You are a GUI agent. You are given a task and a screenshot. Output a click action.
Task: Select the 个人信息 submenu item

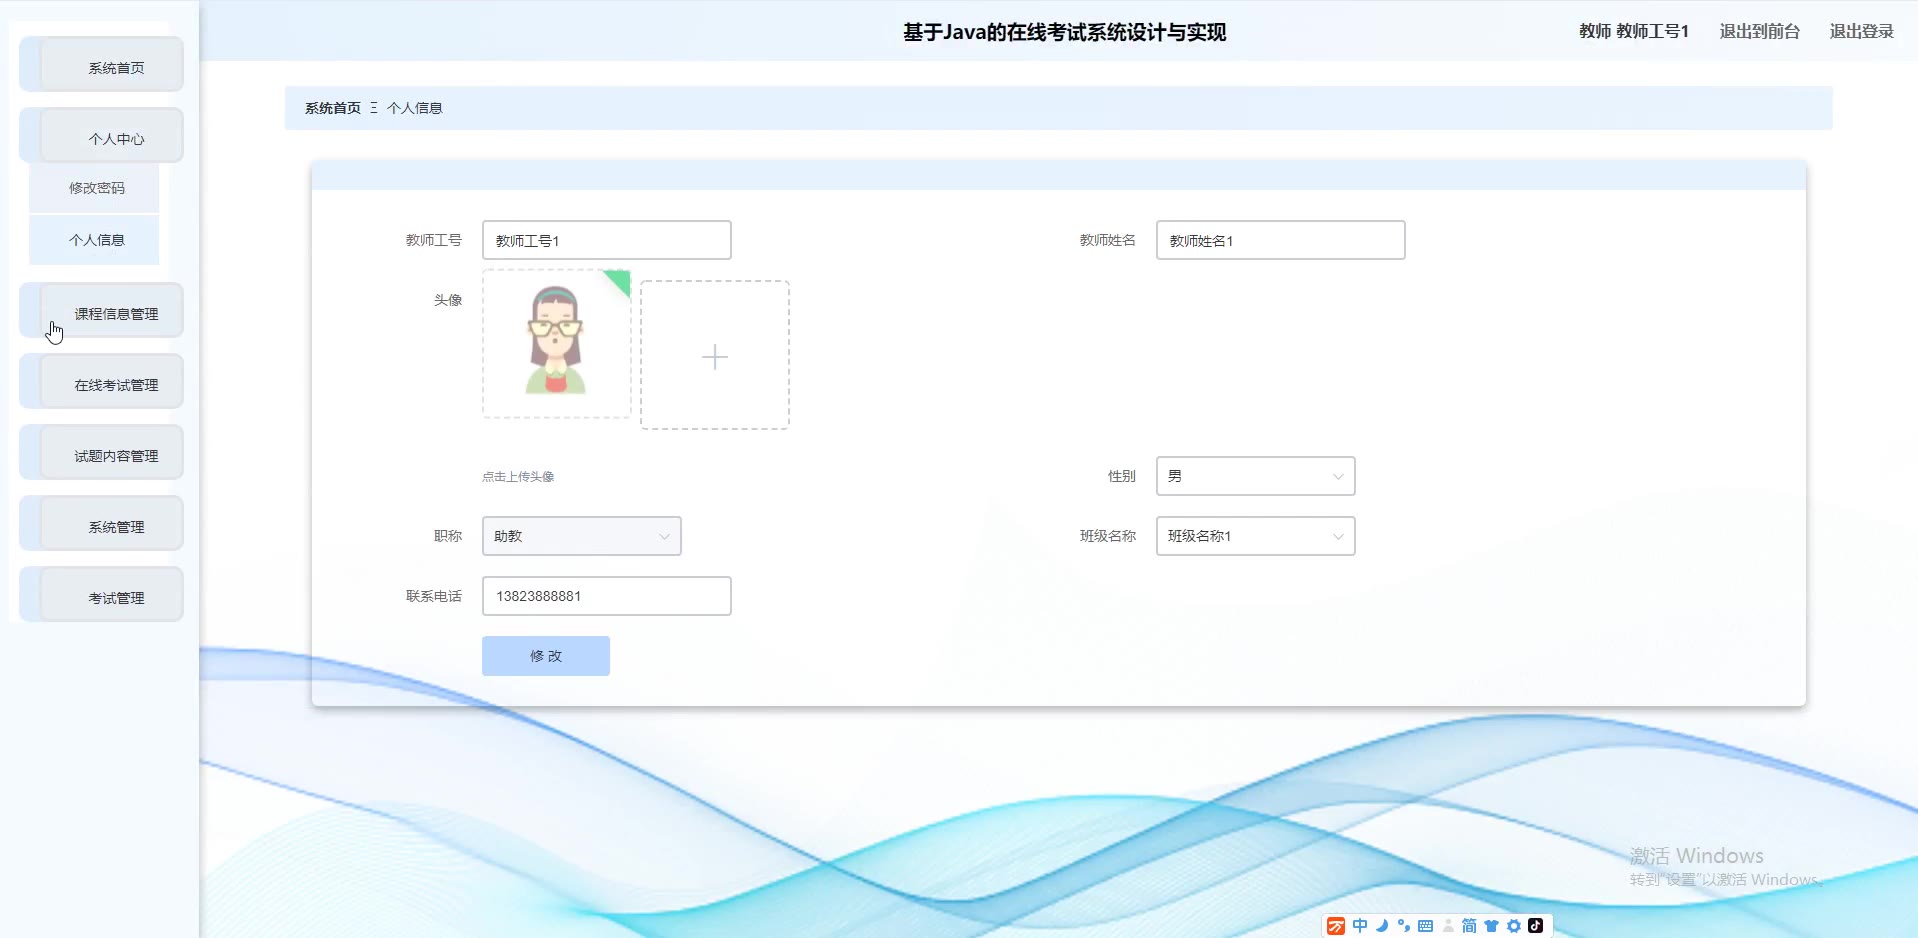[94, 240]
